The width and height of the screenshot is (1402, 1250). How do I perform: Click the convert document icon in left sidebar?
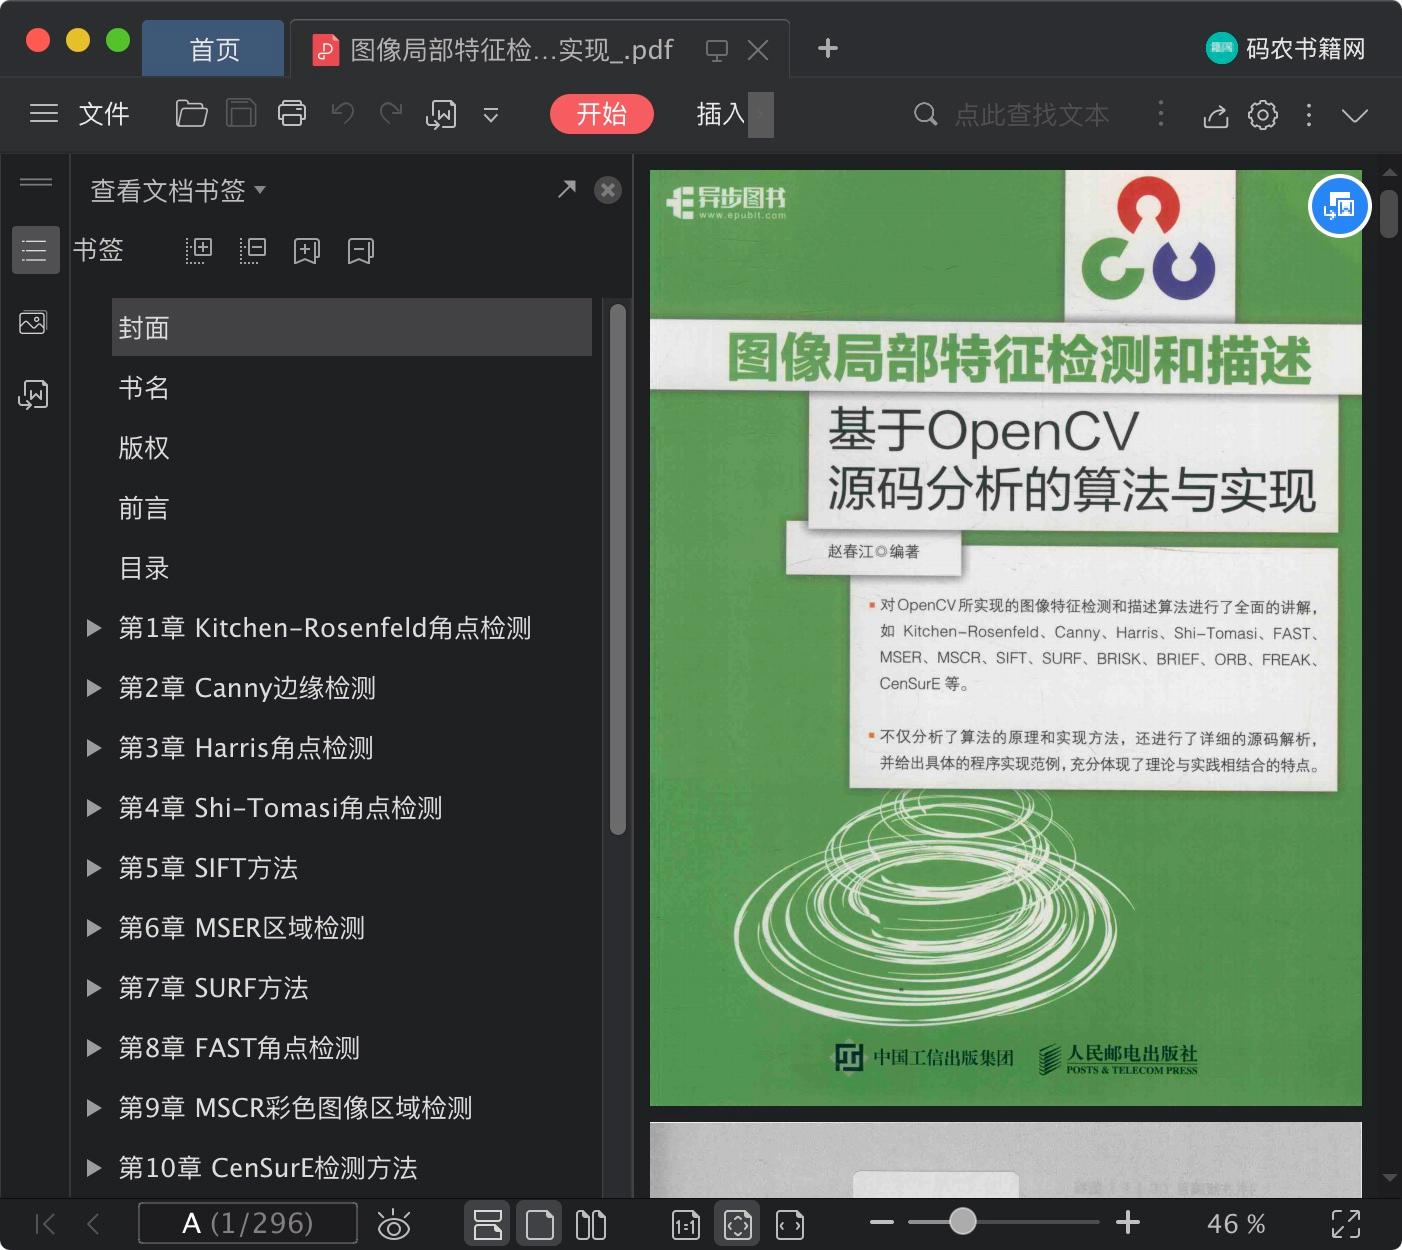tap(33, 395)
